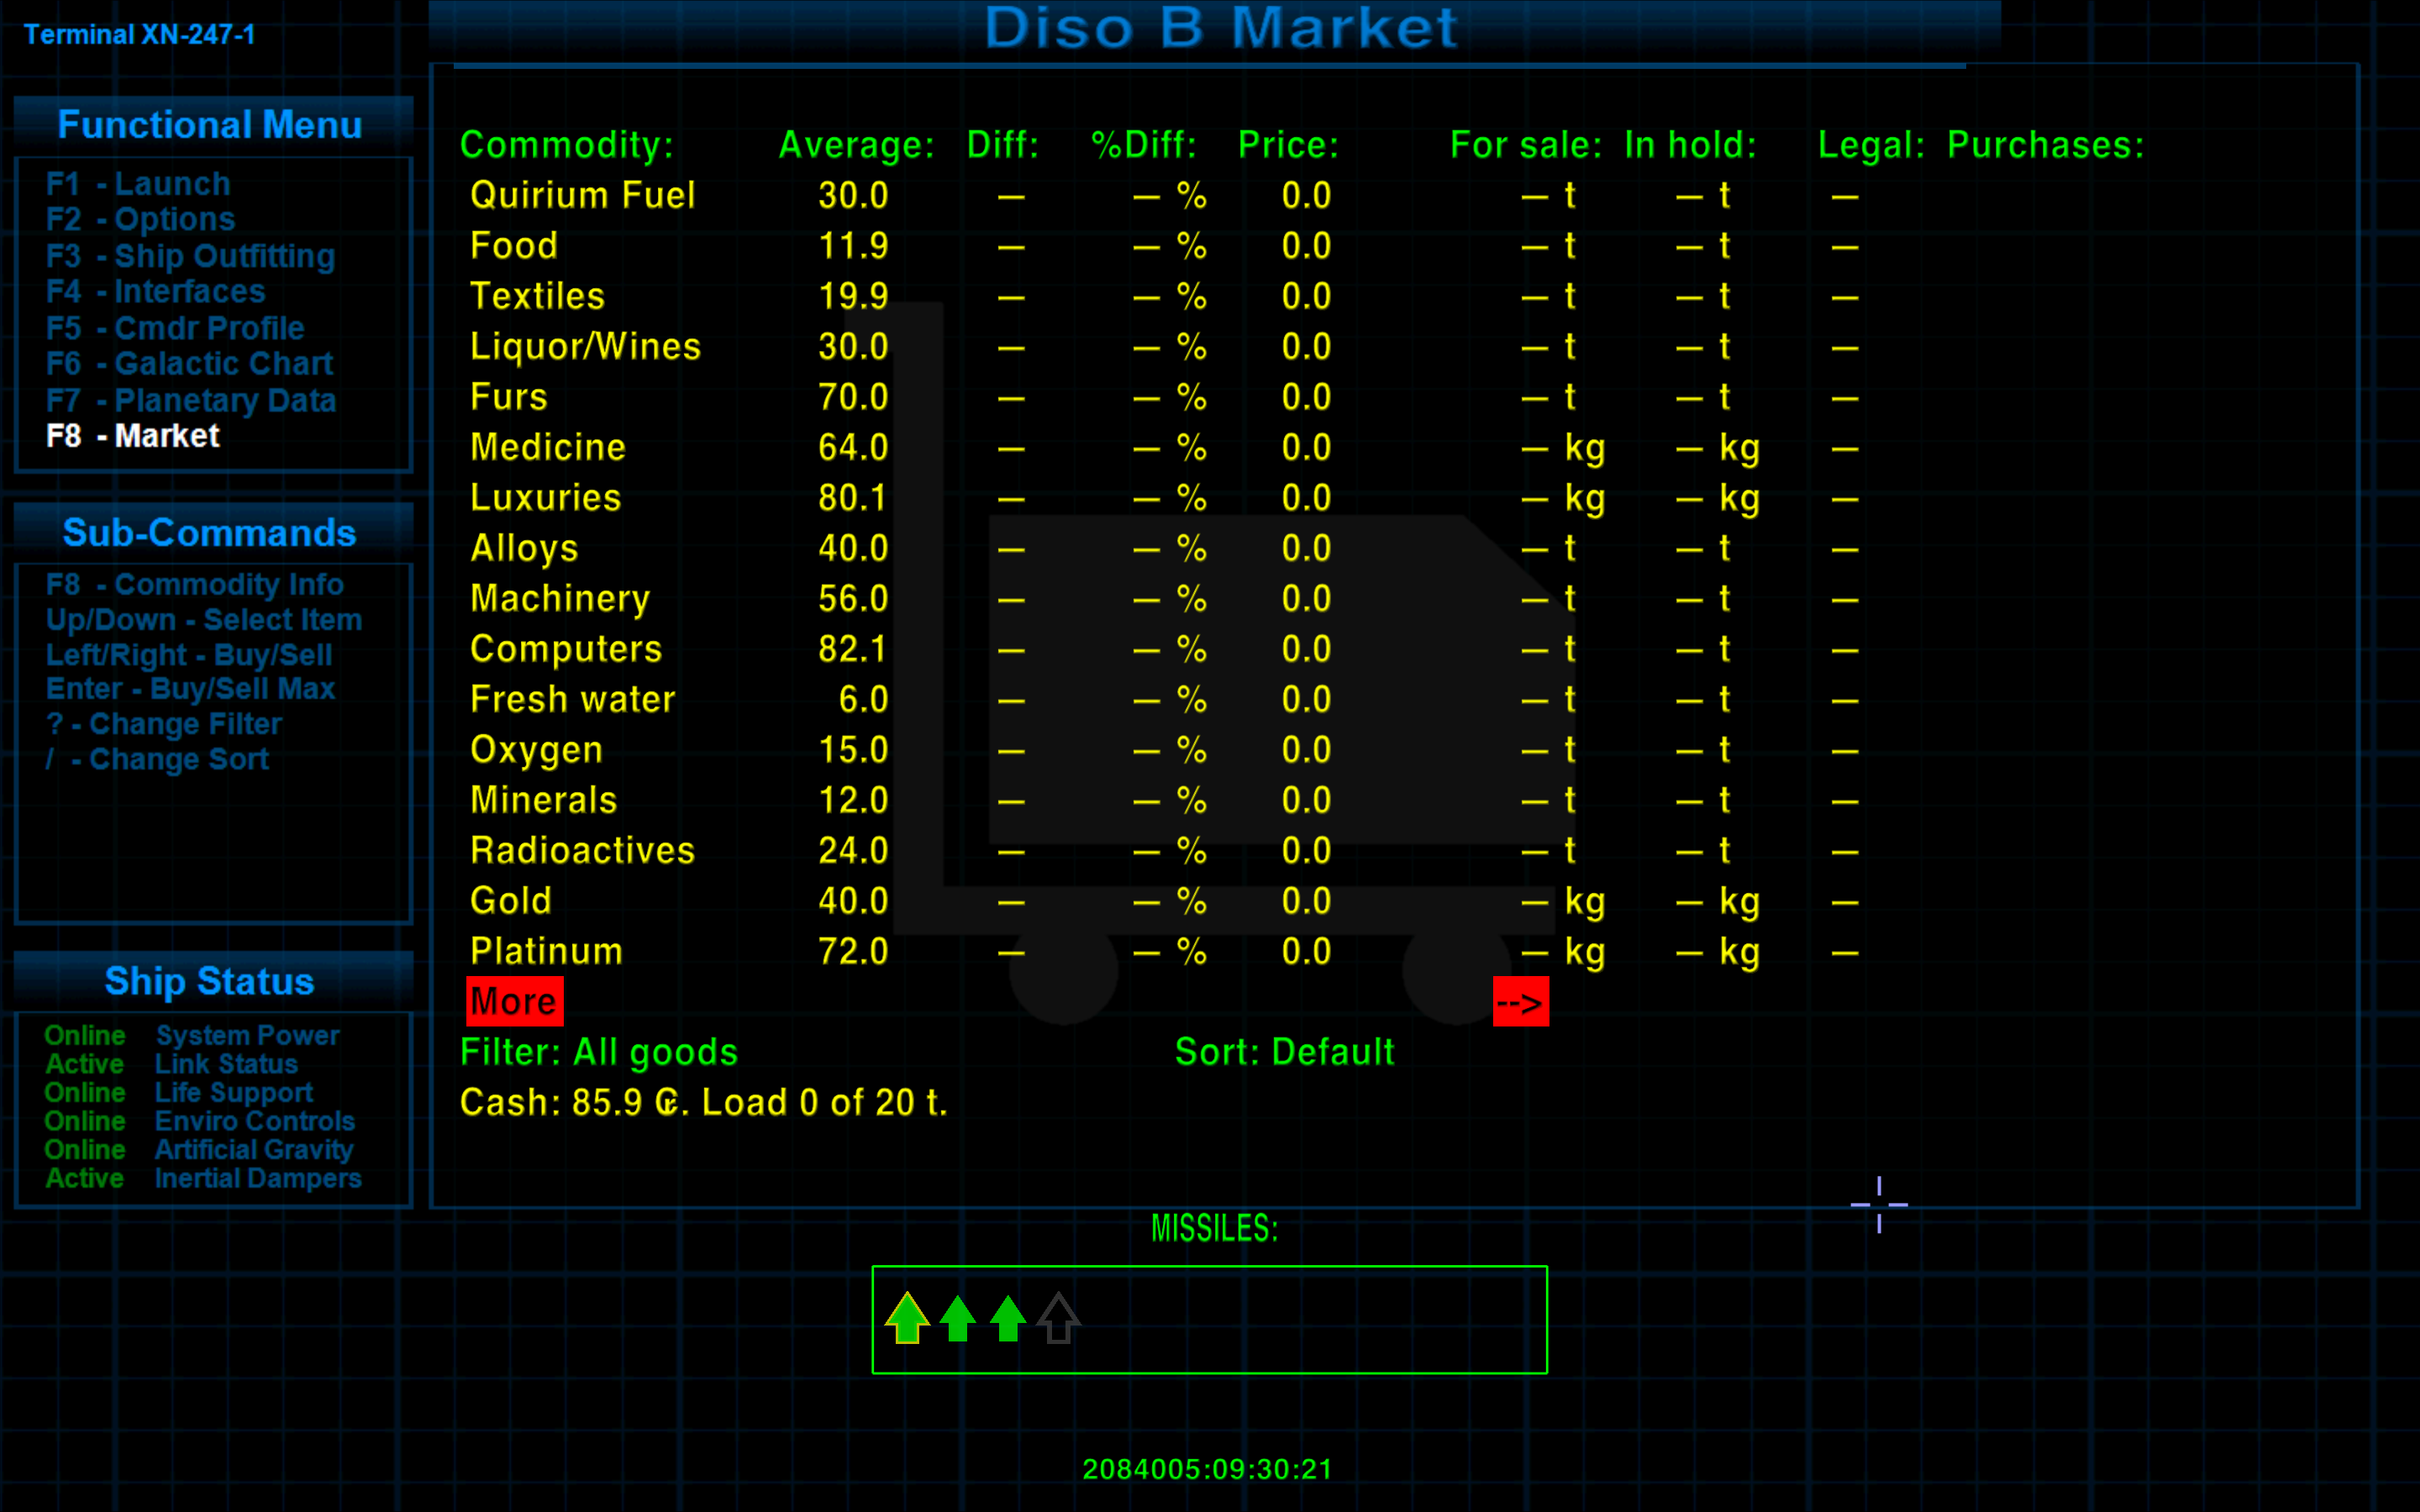The image size is (2420, 1512).
Task: Click the Change Sort sub-command
Action: (x=157, y=759)
